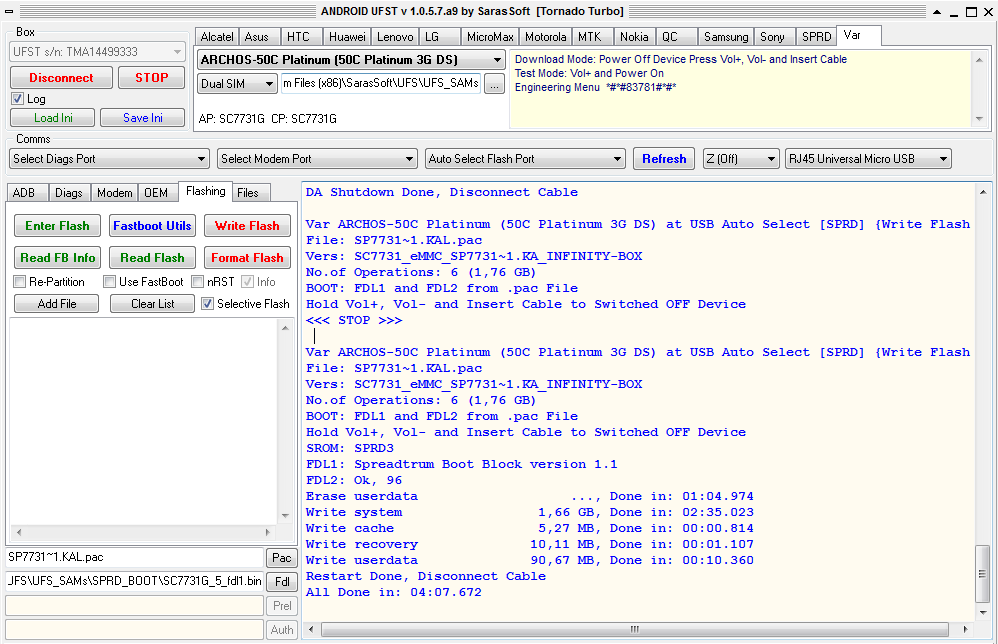The width and height of the screenshot is (998, 644).
Task: Click the Write Flash button
Action: tap(247, 226)
